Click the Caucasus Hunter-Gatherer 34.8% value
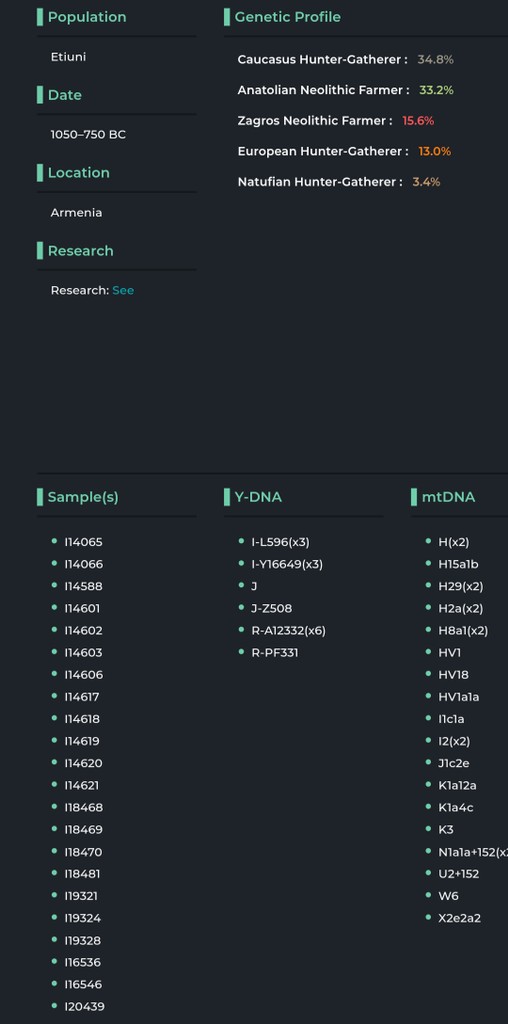Image resolution: width=508 pixels, height=1024 pixels. pyautogui.click(x=436, y=59)
